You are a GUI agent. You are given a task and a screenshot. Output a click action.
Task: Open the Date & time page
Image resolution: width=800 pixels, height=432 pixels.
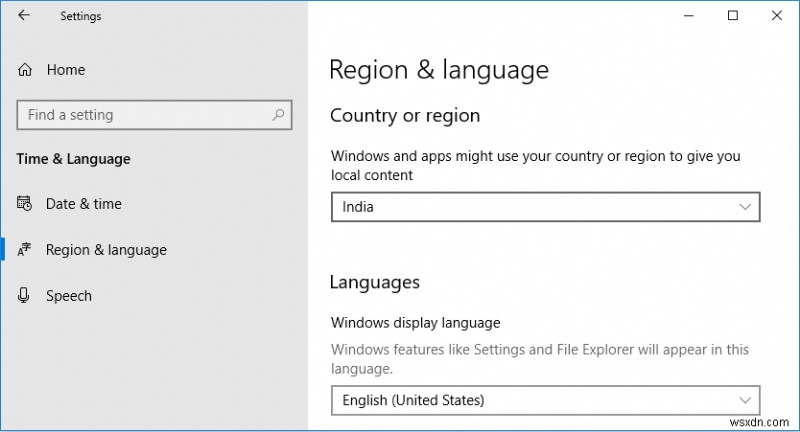point(84,204)
